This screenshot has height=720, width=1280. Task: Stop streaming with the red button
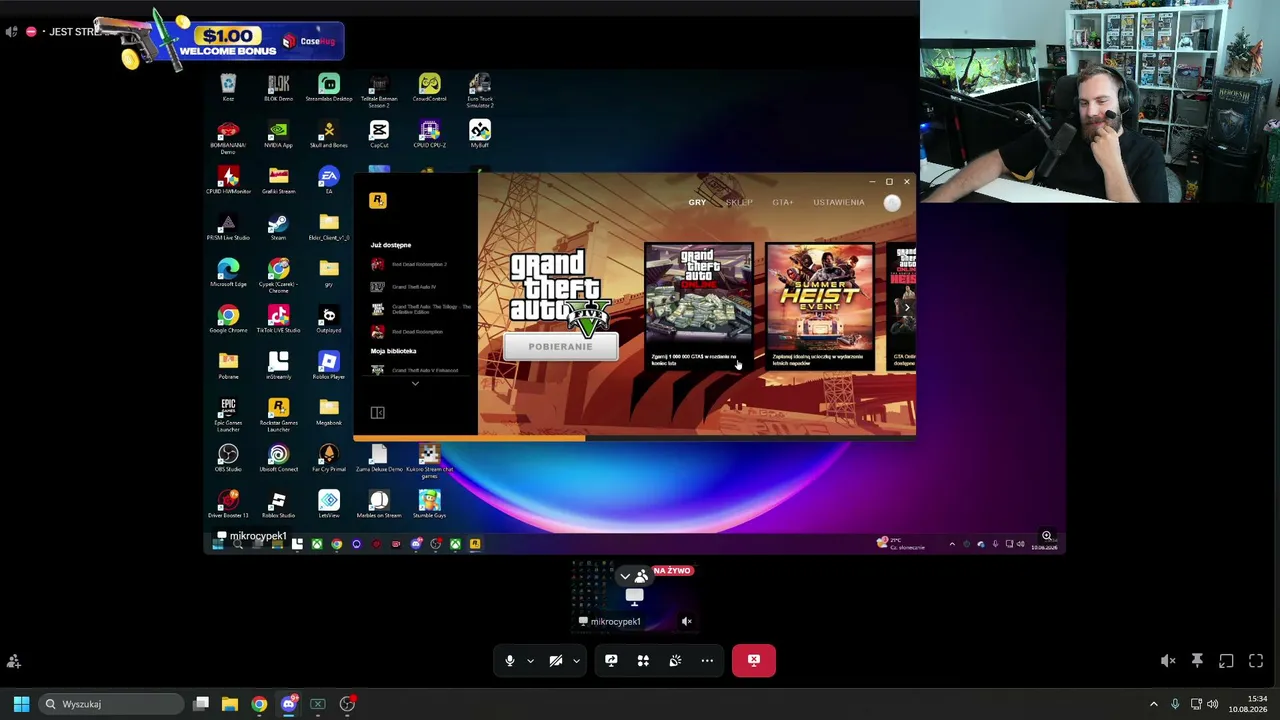753,660
